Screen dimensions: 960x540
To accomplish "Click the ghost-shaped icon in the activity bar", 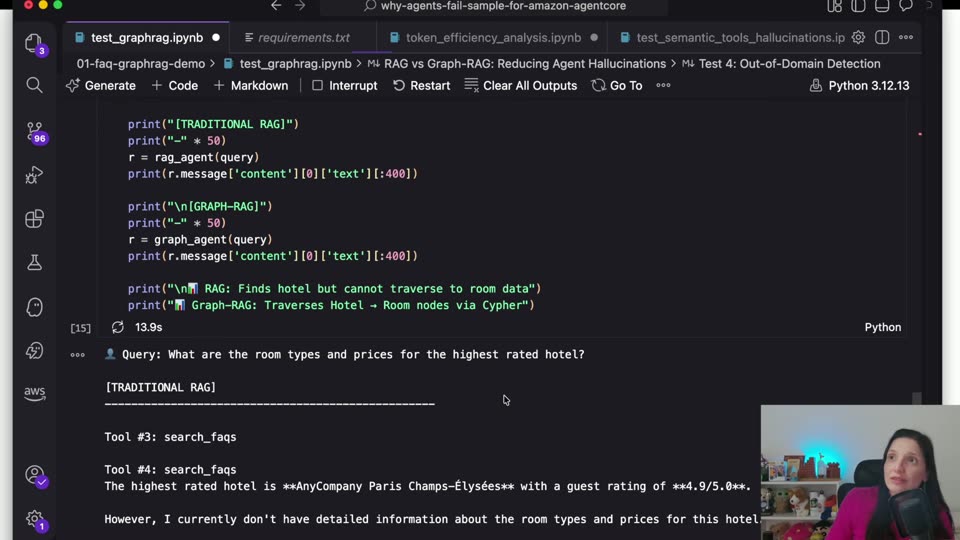I will 34,307.
